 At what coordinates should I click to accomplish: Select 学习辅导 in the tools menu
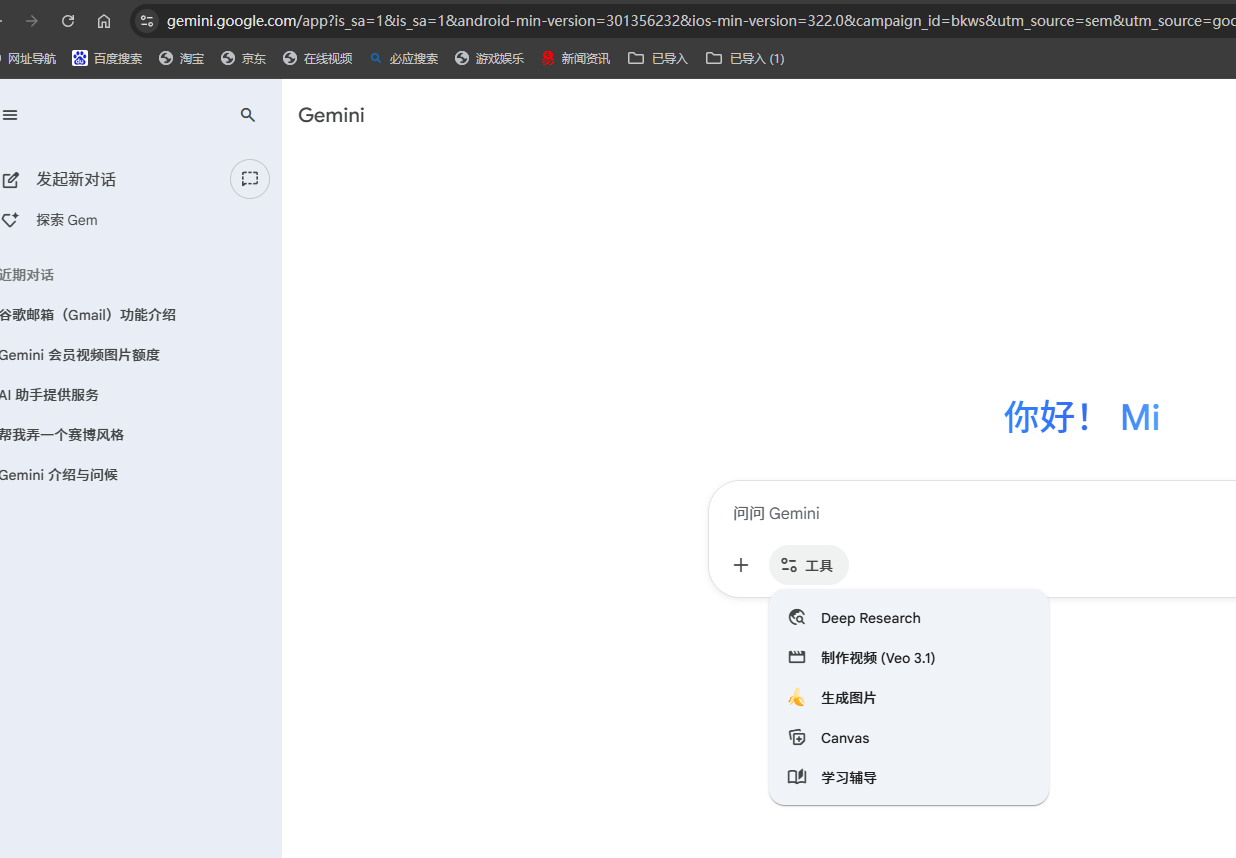[x=848, y=778]
